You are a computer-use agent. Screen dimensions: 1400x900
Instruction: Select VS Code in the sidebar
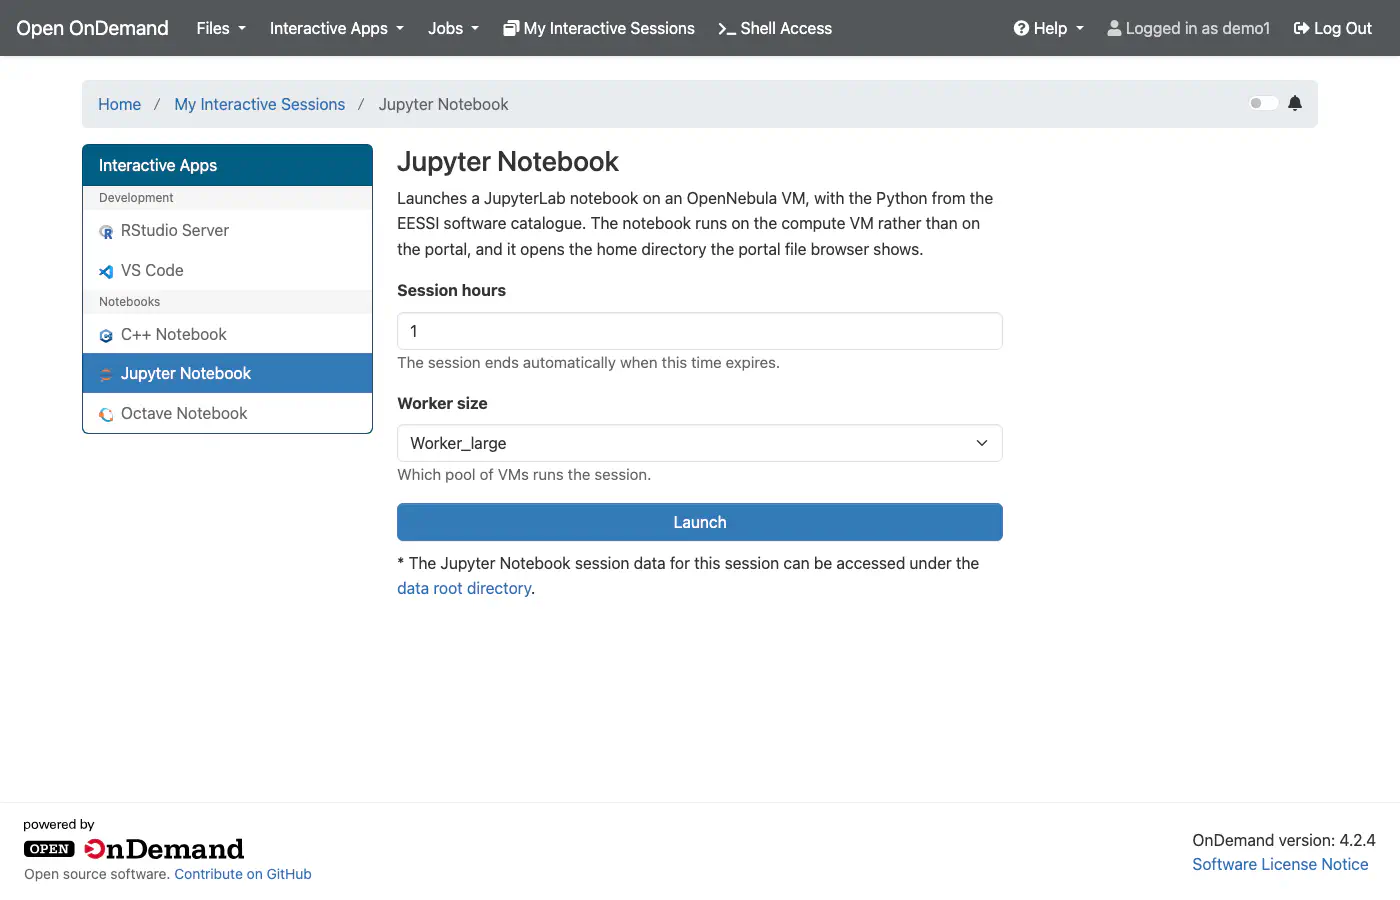[x=227, y=270]
